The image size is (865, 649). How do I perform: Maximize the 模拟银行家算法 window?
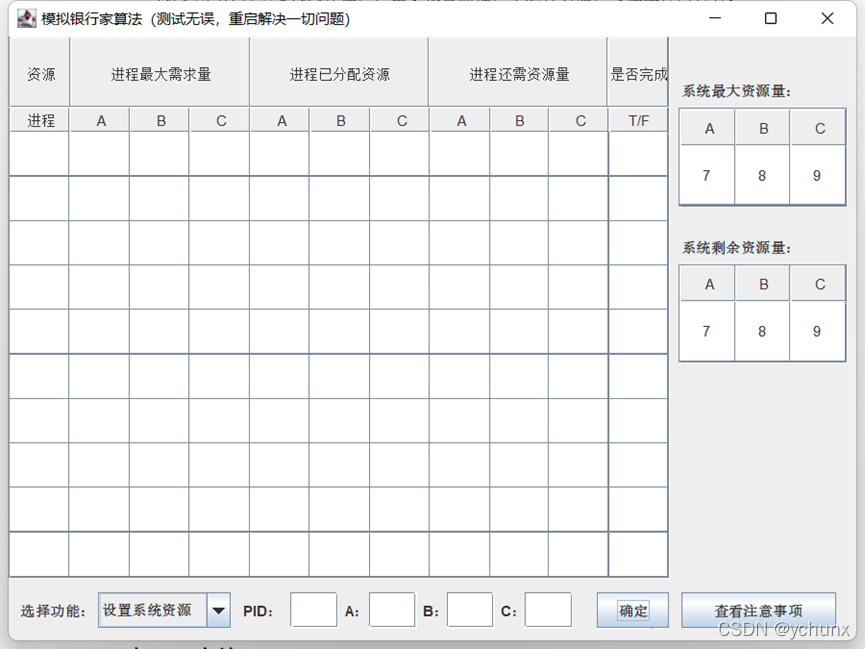coord(771,18)
